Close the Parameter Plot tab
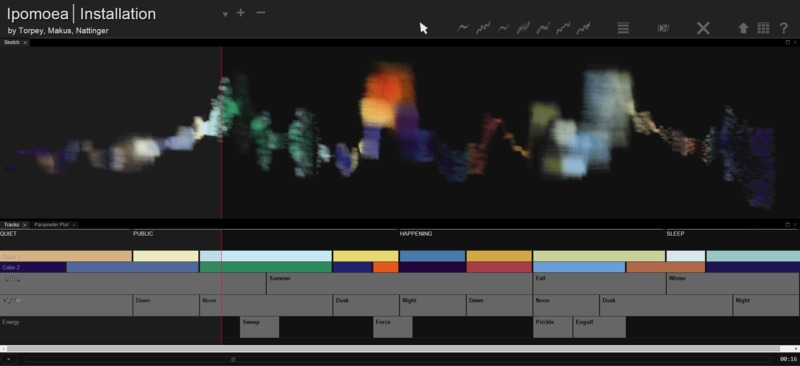800x366 pixels. [74, 225]
